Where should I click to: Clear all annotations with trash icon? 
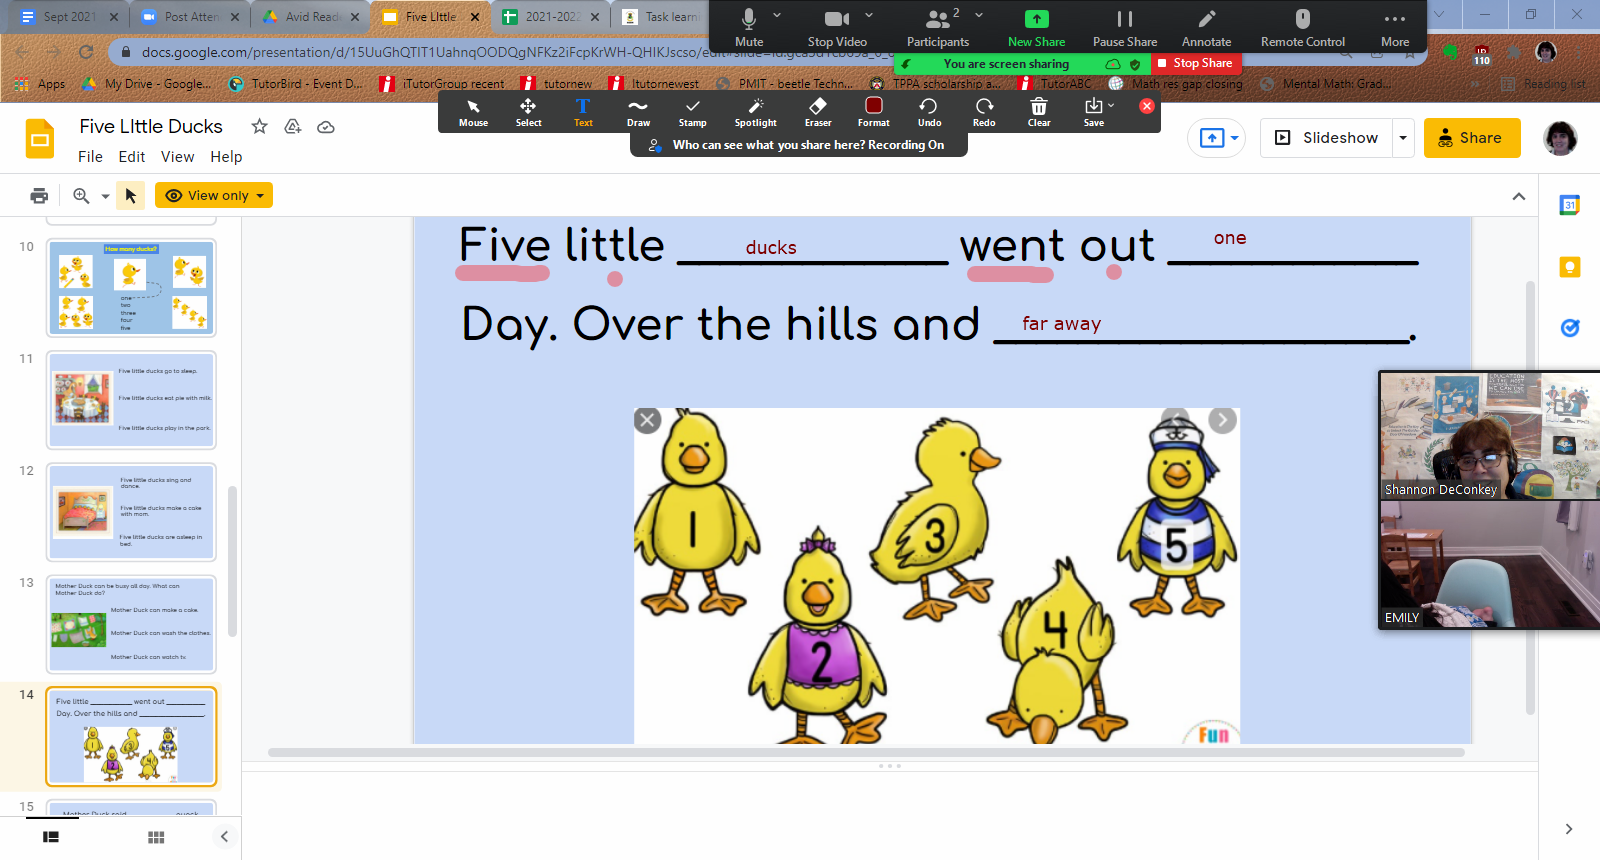1039,112
